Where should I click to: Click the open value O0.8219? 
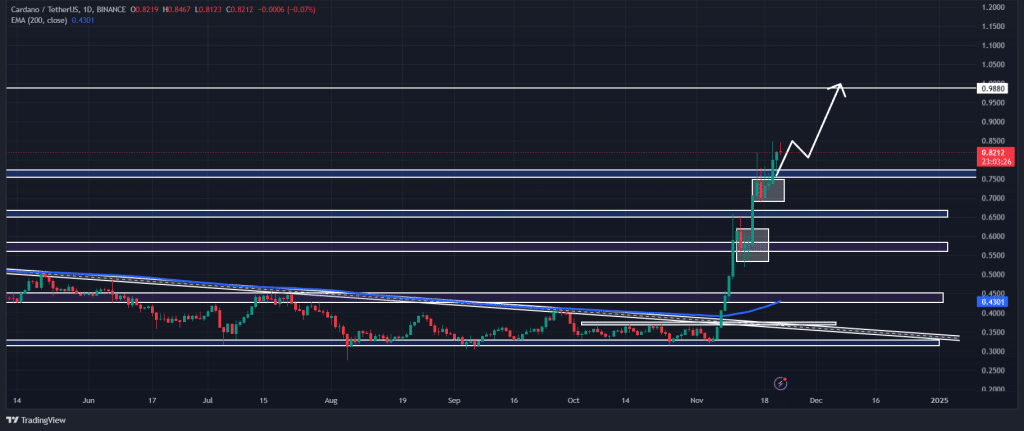point(143,10)
